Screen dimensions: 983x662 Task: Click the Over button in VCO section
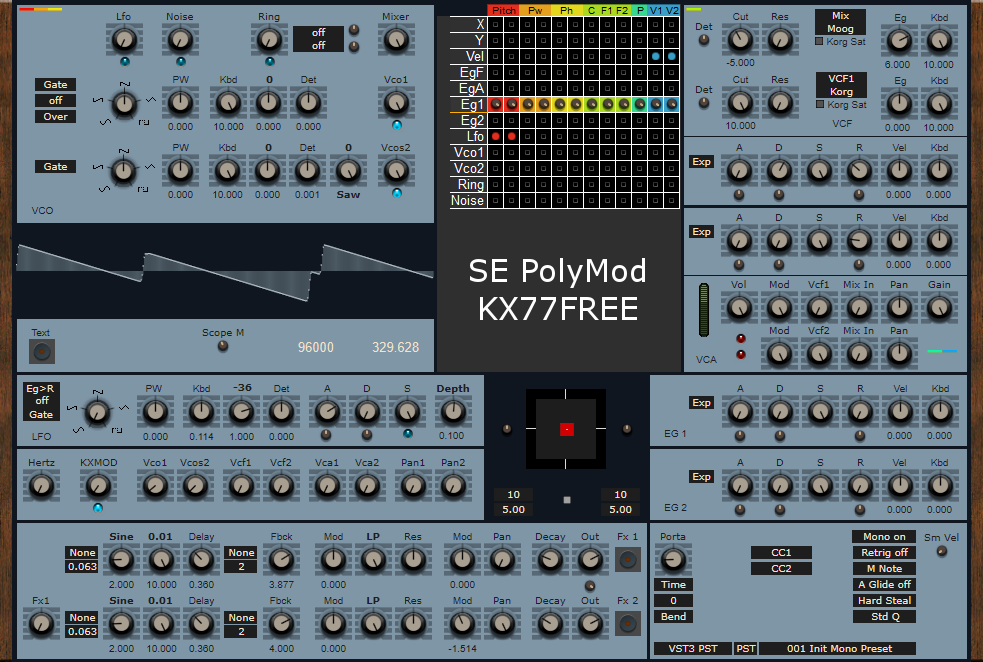pos(55,117)
